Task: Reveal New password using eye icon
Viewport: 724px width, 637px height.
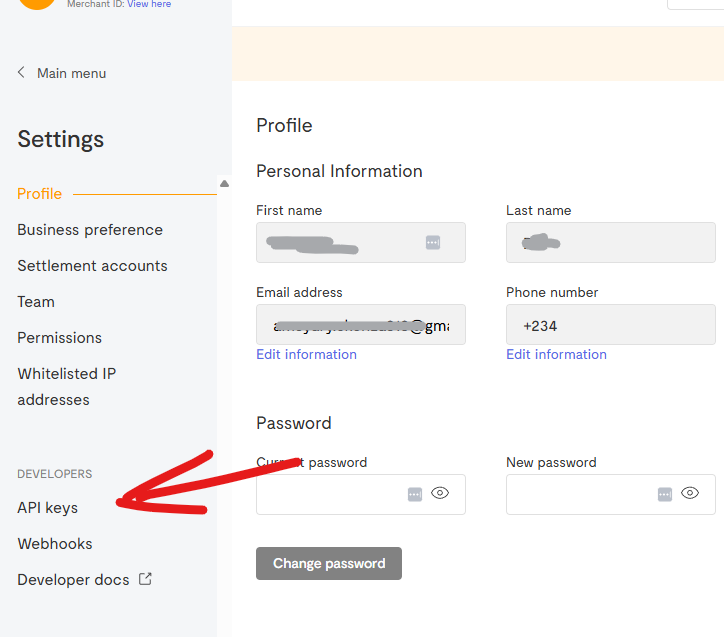Action: [690, 493]
